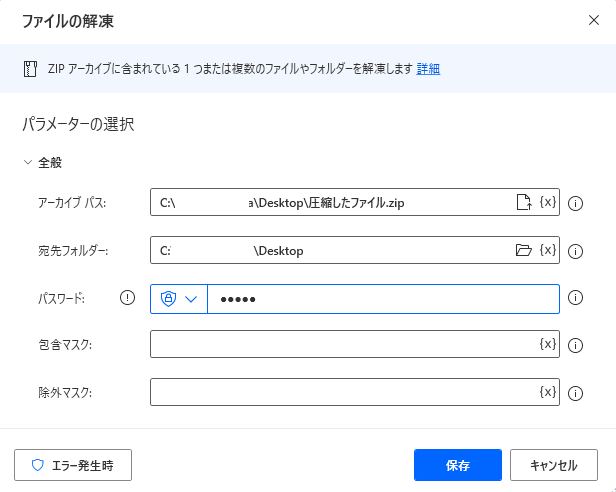Insert variable {x} in アーカイブ パス field
This screenshot has width=616, height=492.
click(548, 202)
